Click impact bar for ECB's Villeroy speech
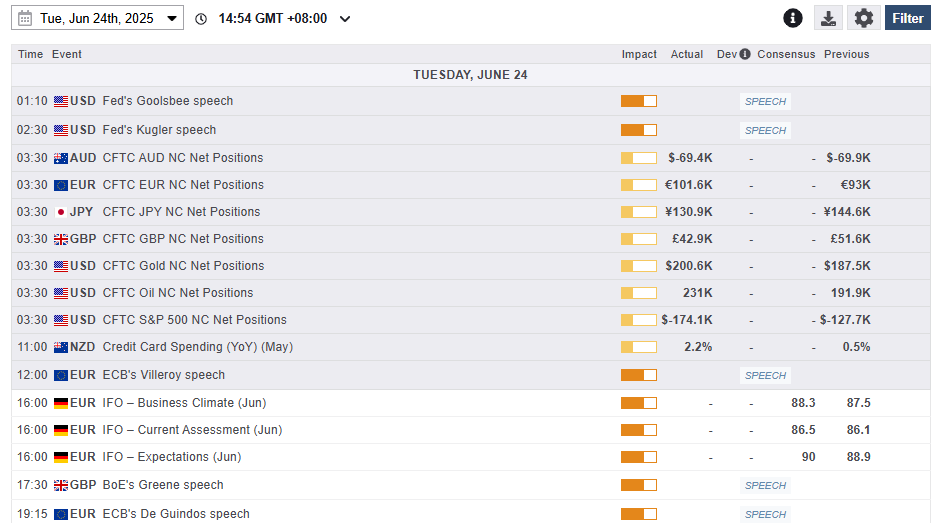Screen dimensions: 942x523 click(639, 375)
